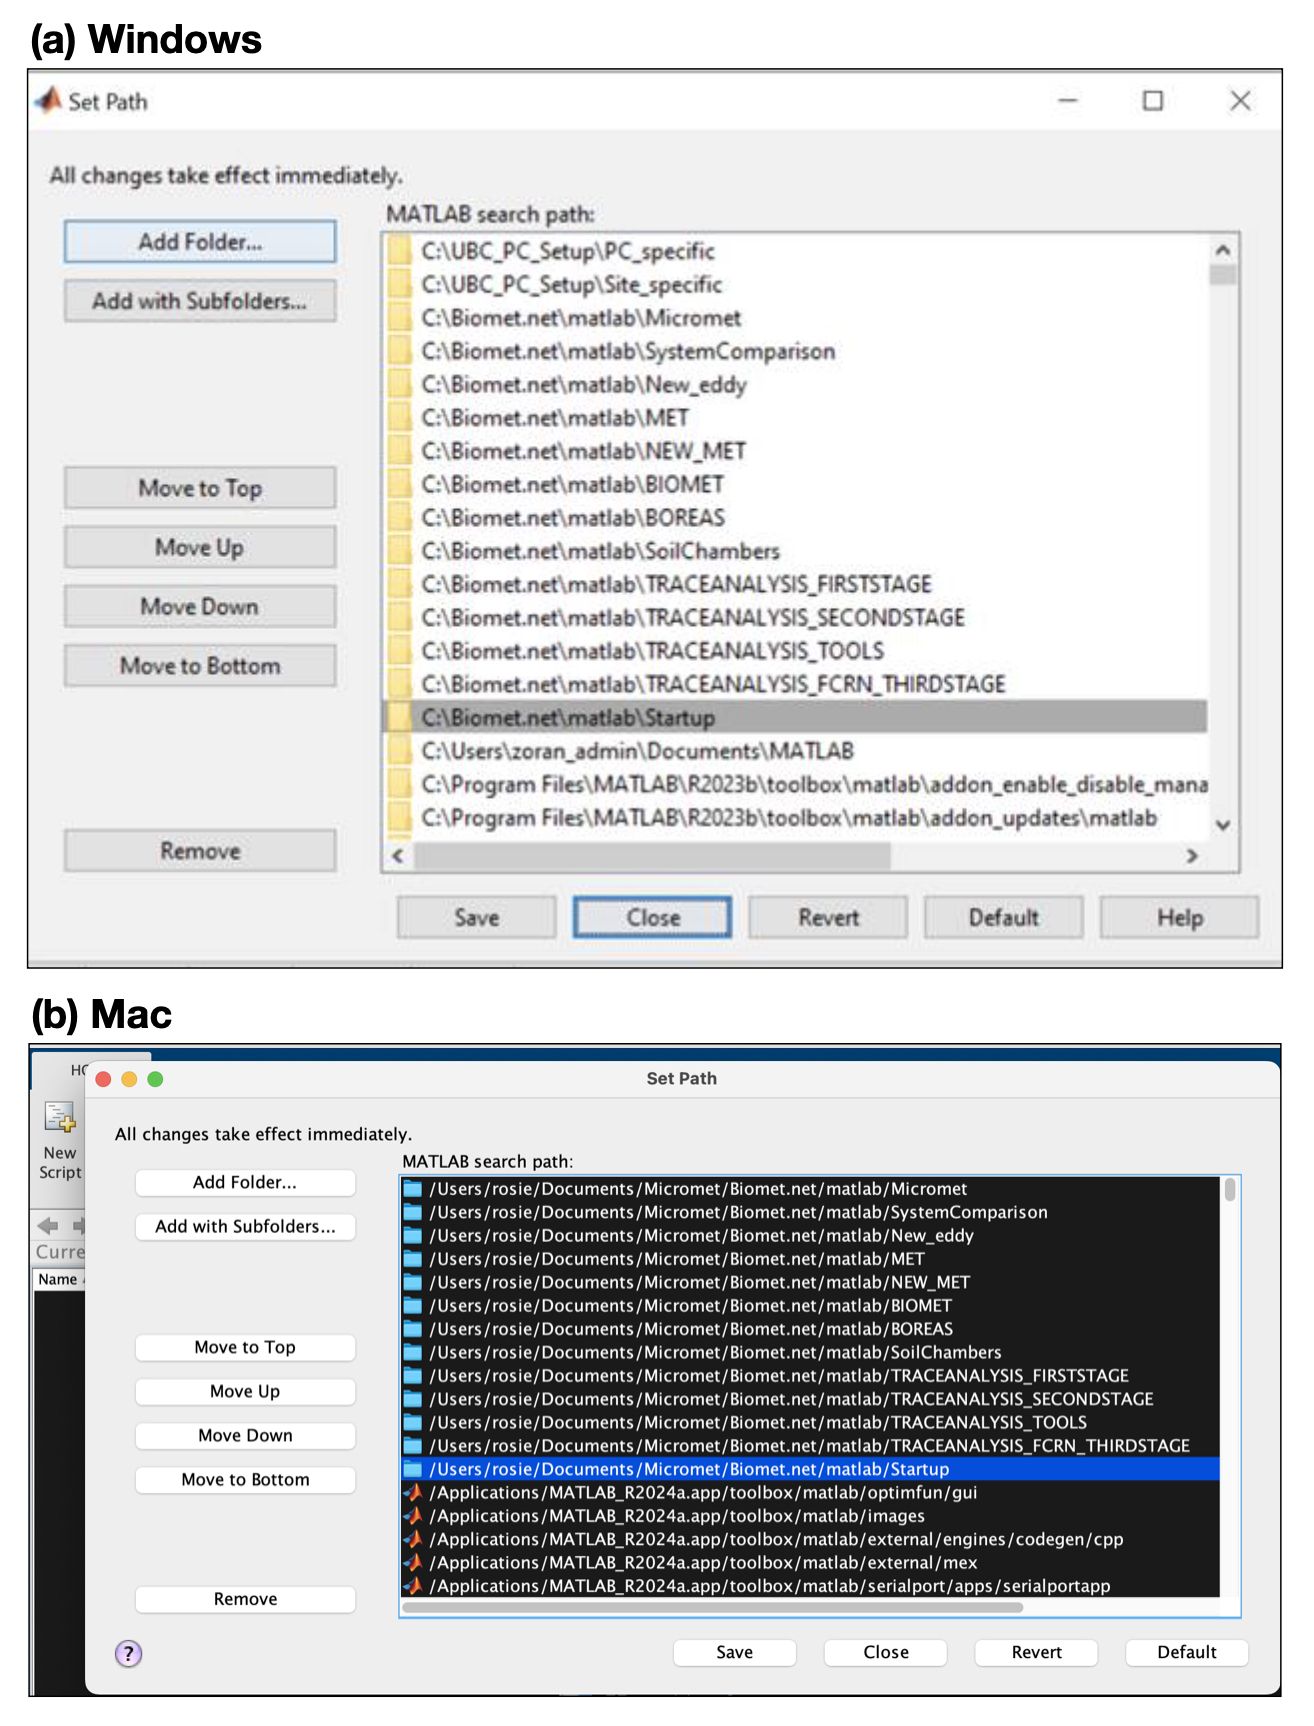Click Add with Subfolders in Windows dialog
The width and height of the screenshot is (1314, 1726).
pyautogui.click(x=200, y=301)
